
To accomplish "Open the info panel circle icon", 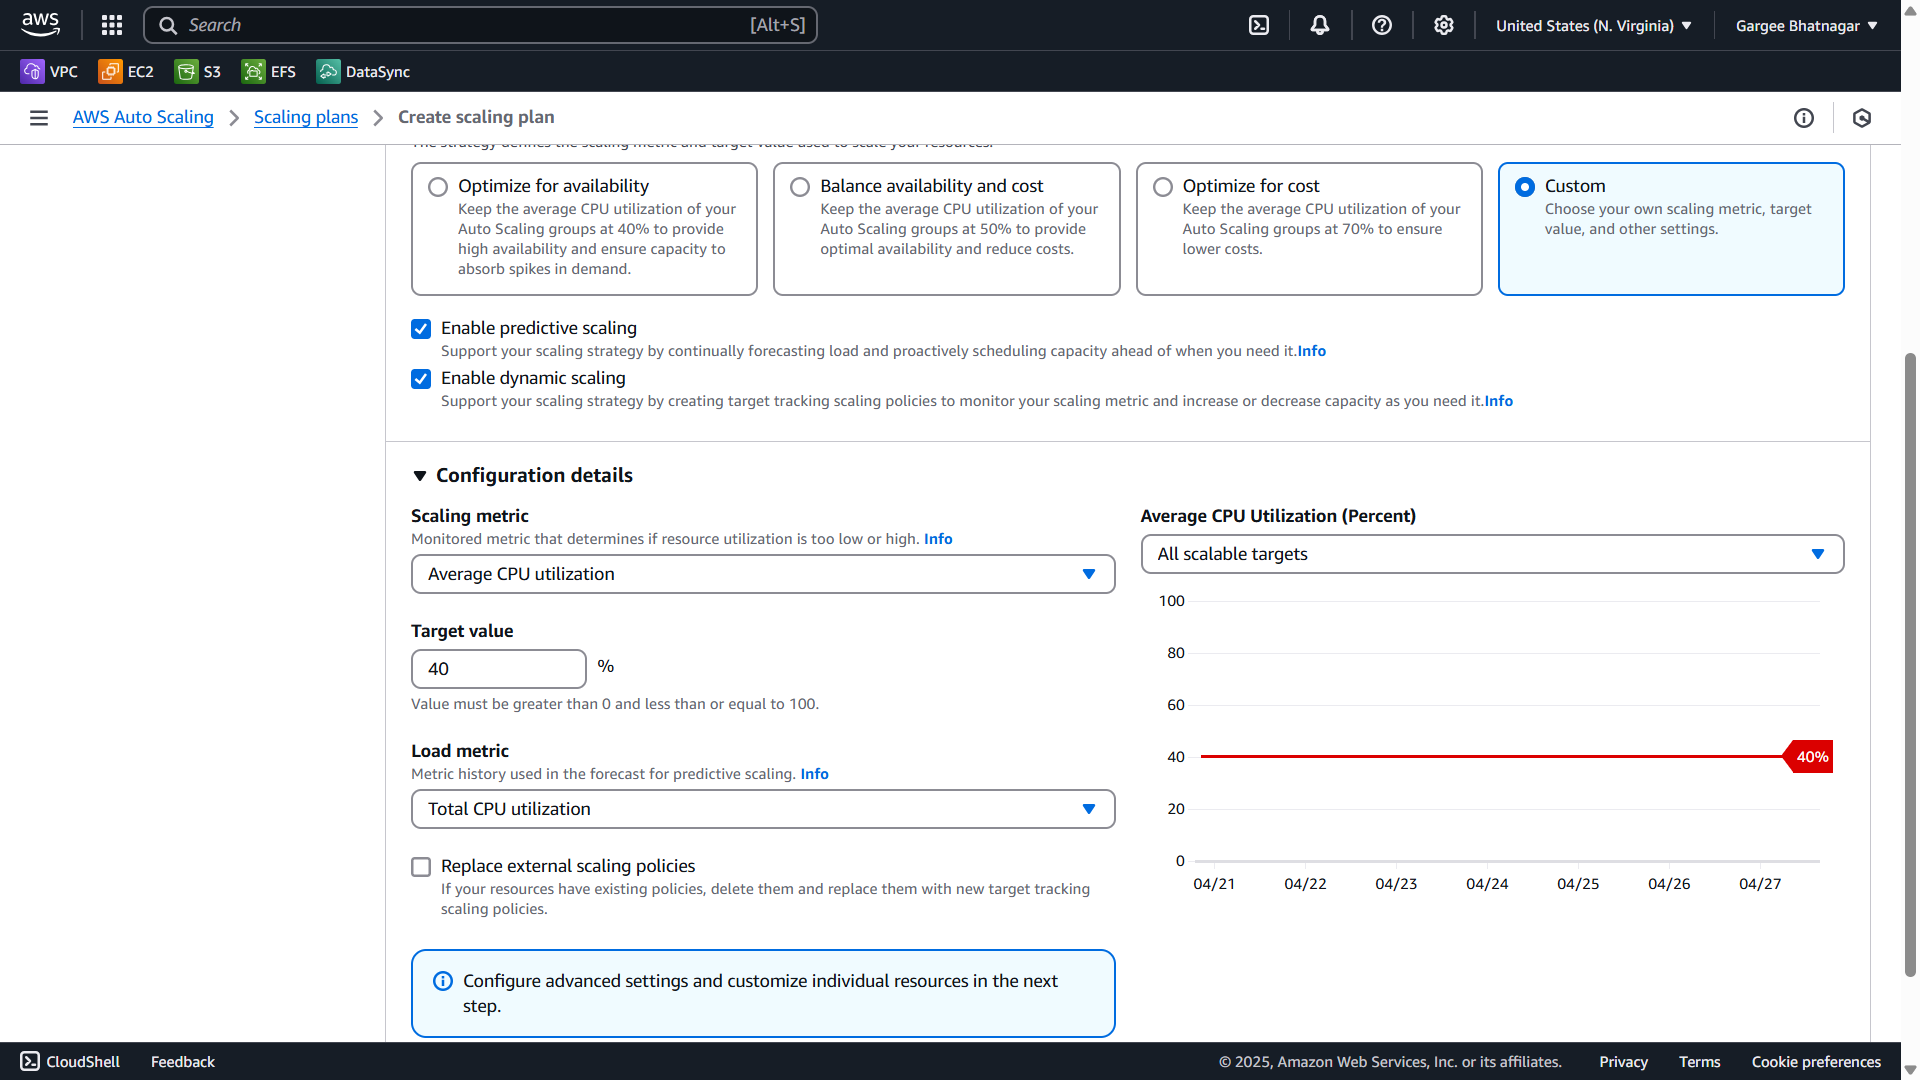I will 1804,118.
